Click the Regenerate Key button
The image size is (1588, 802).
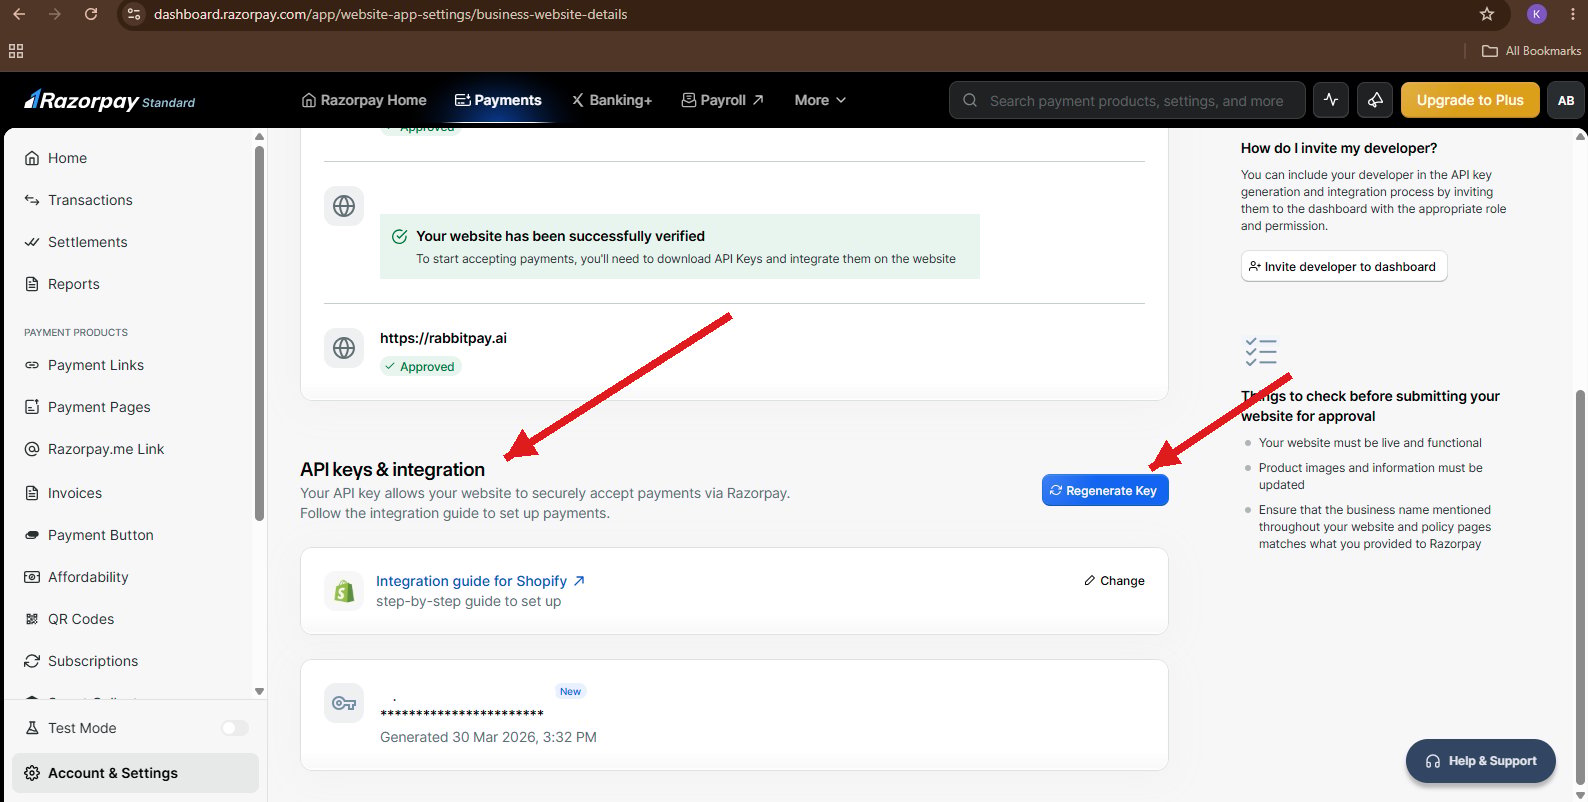(x=1105, y=490)
